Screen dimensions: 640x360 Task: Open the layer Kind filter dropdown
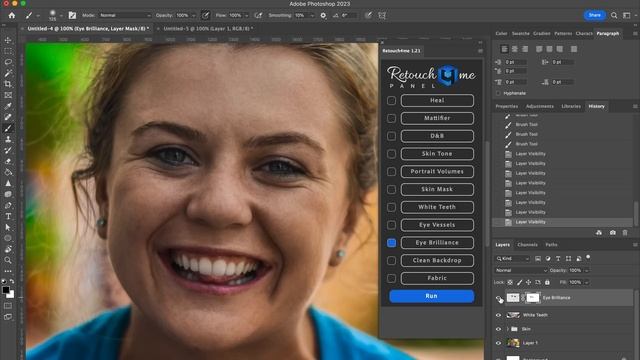513,258
